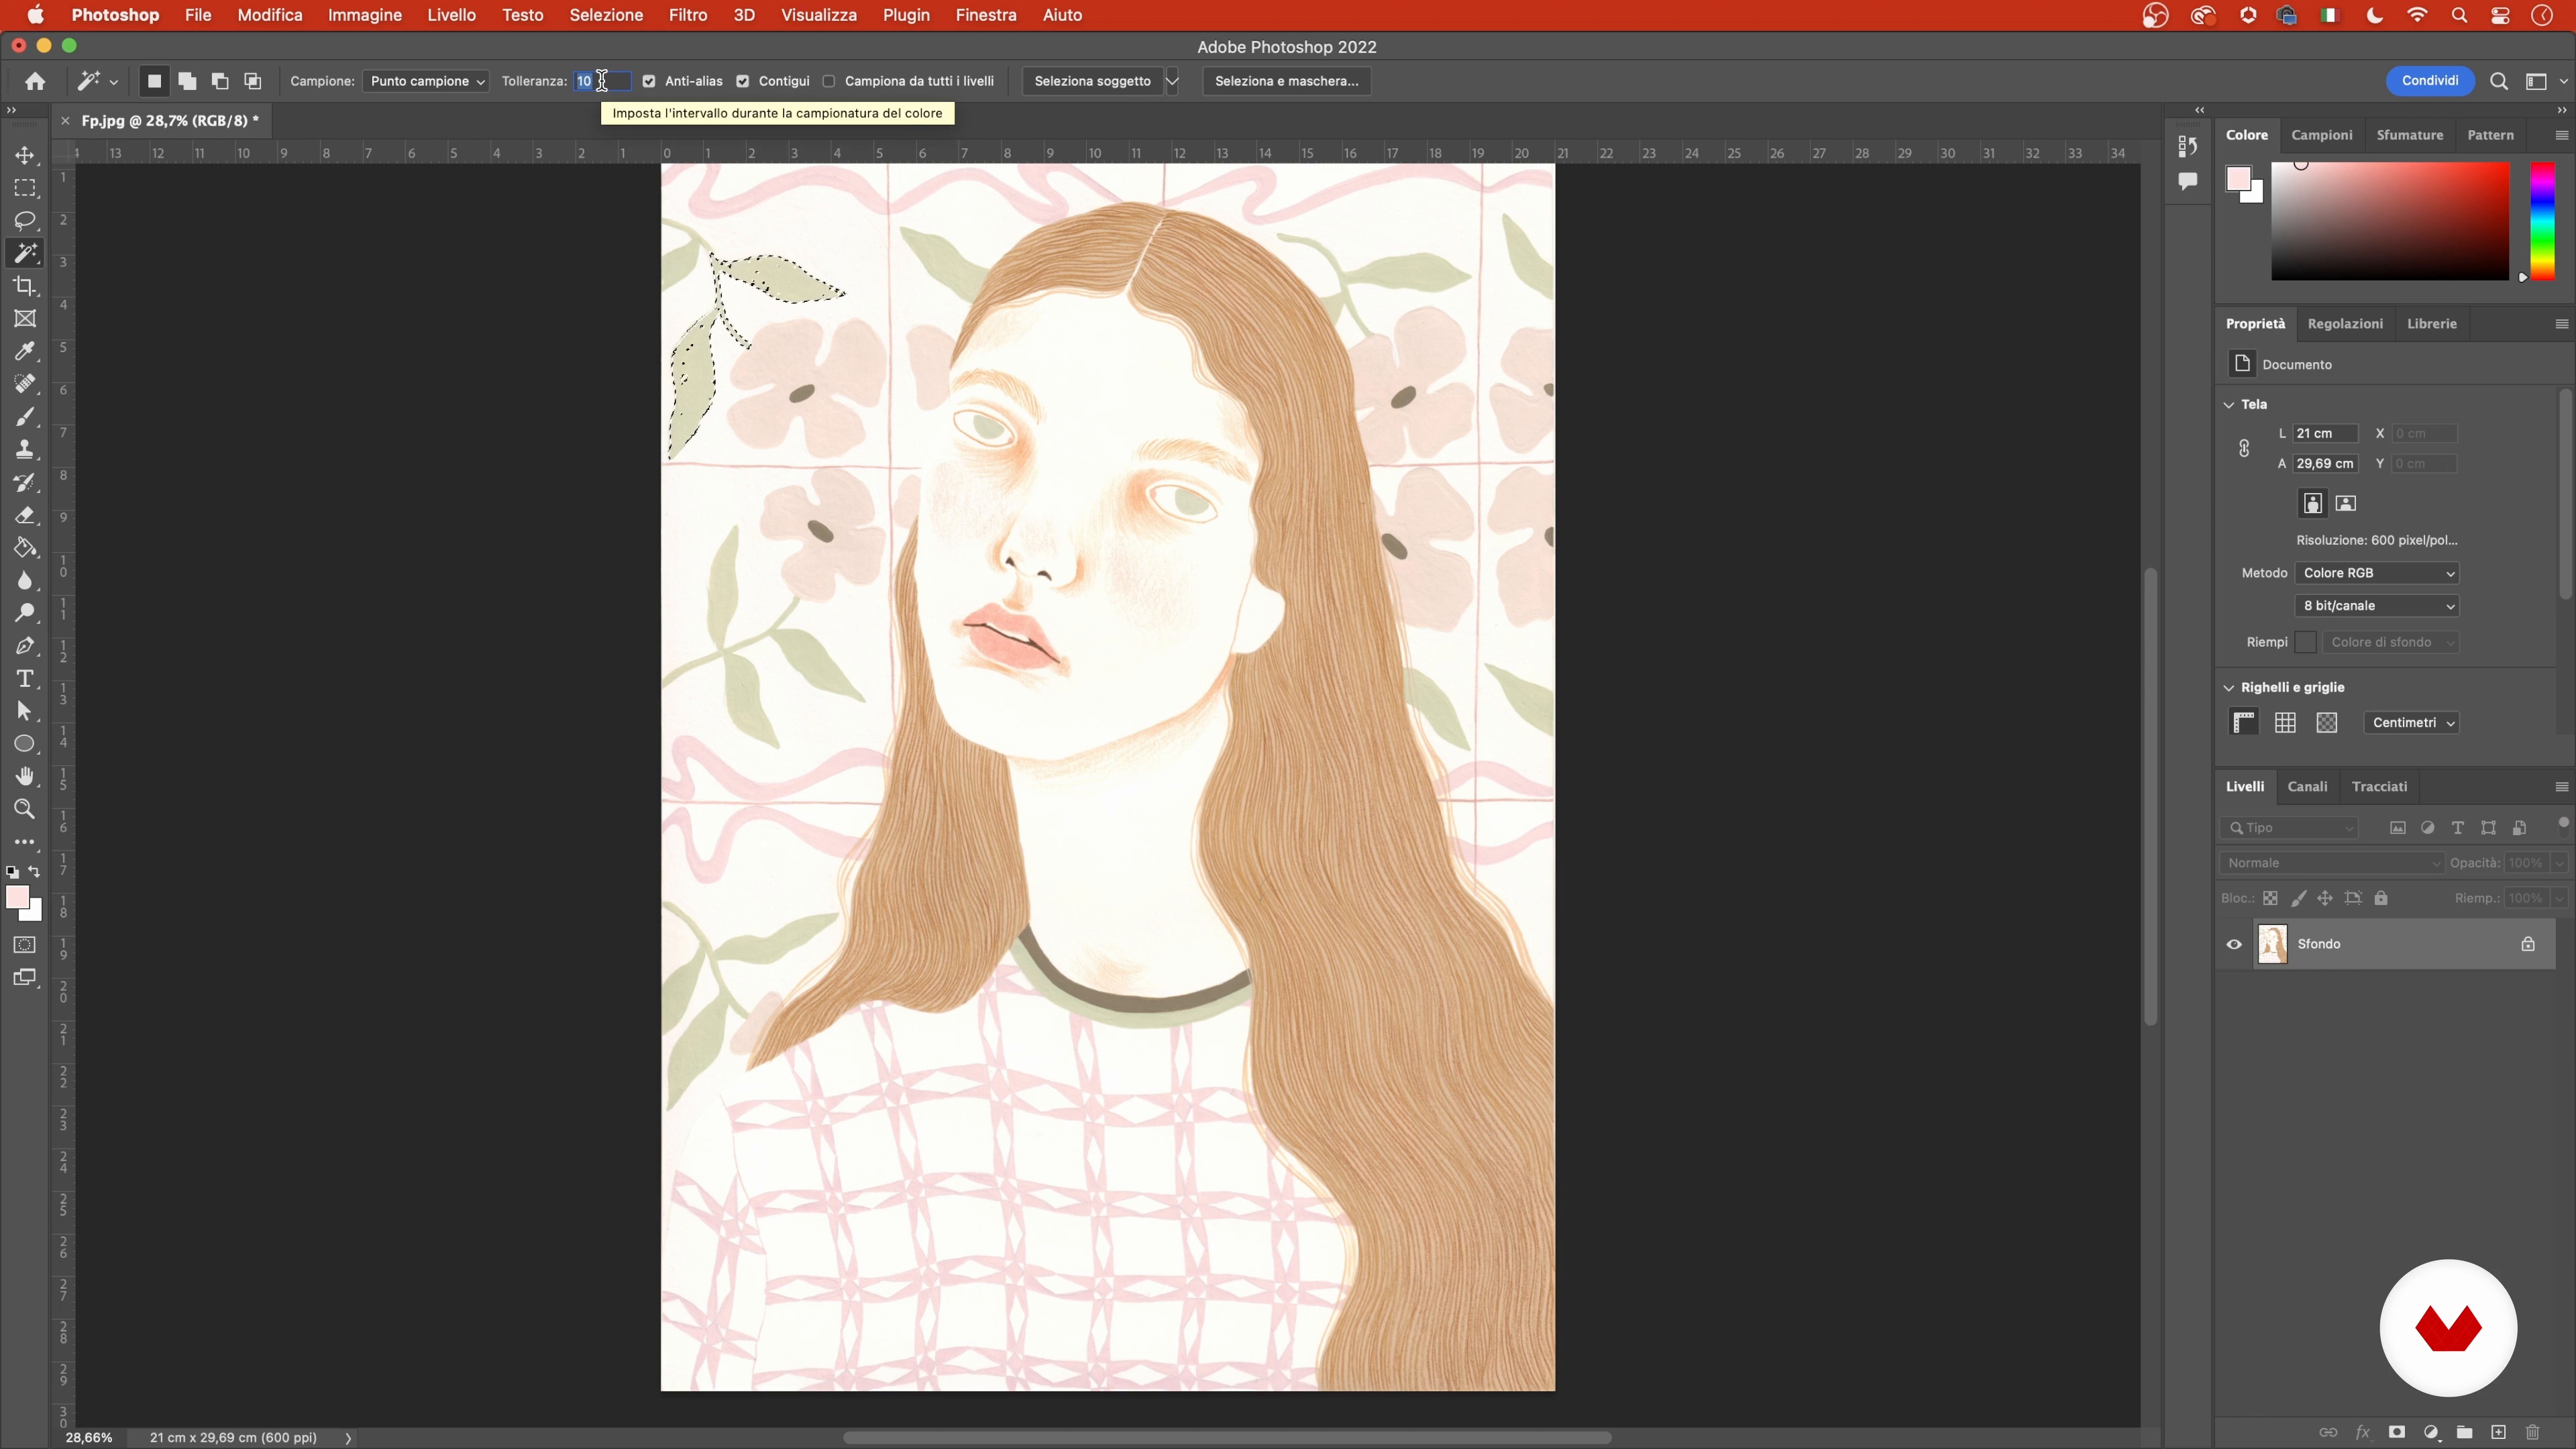2576x1449 pixels.
Task: Choose Subtract from selection mode icon
Action: [x=220, y=81]
